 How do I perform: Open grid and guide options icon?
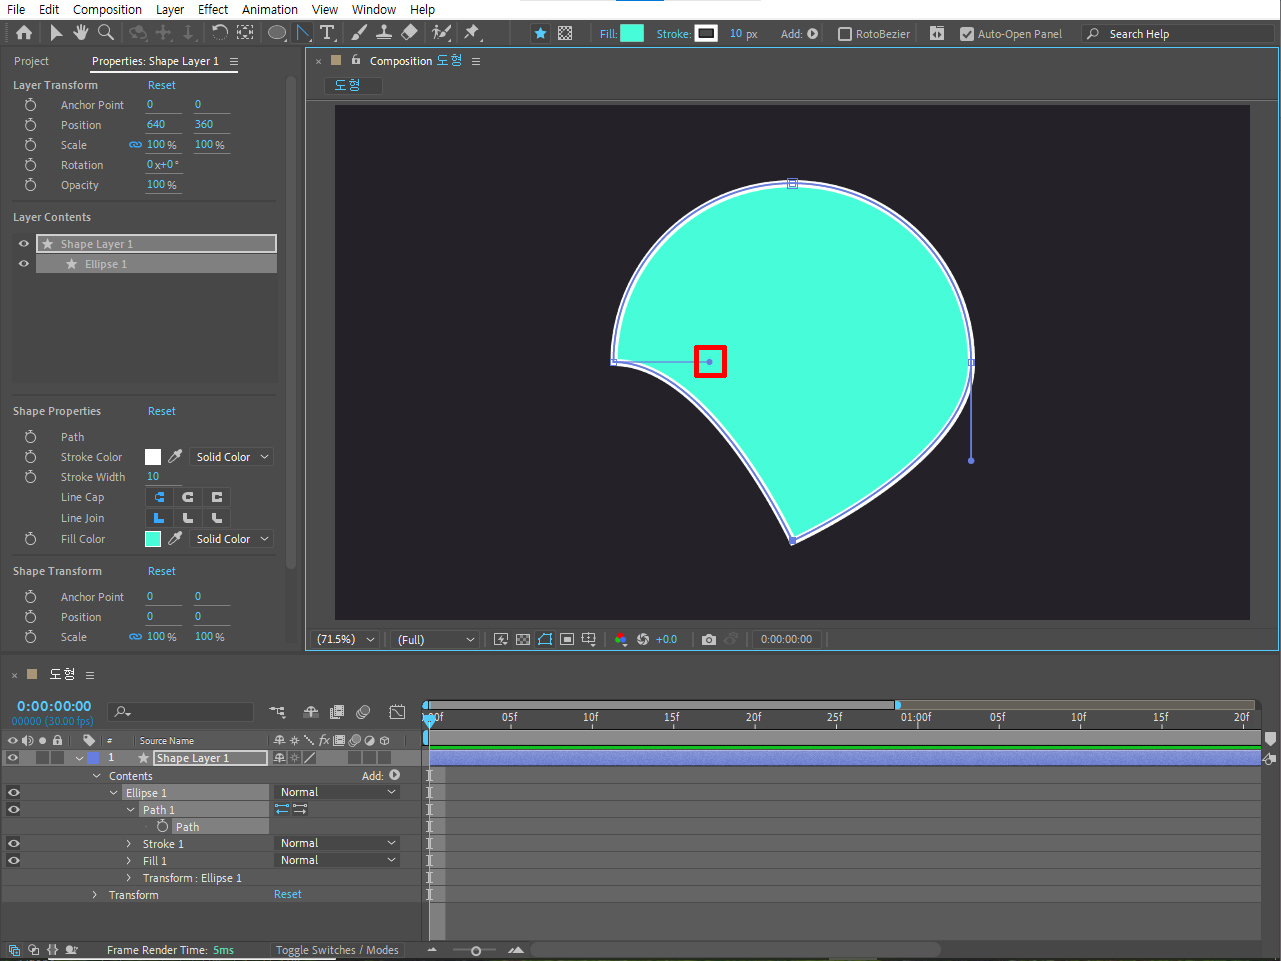589,639
